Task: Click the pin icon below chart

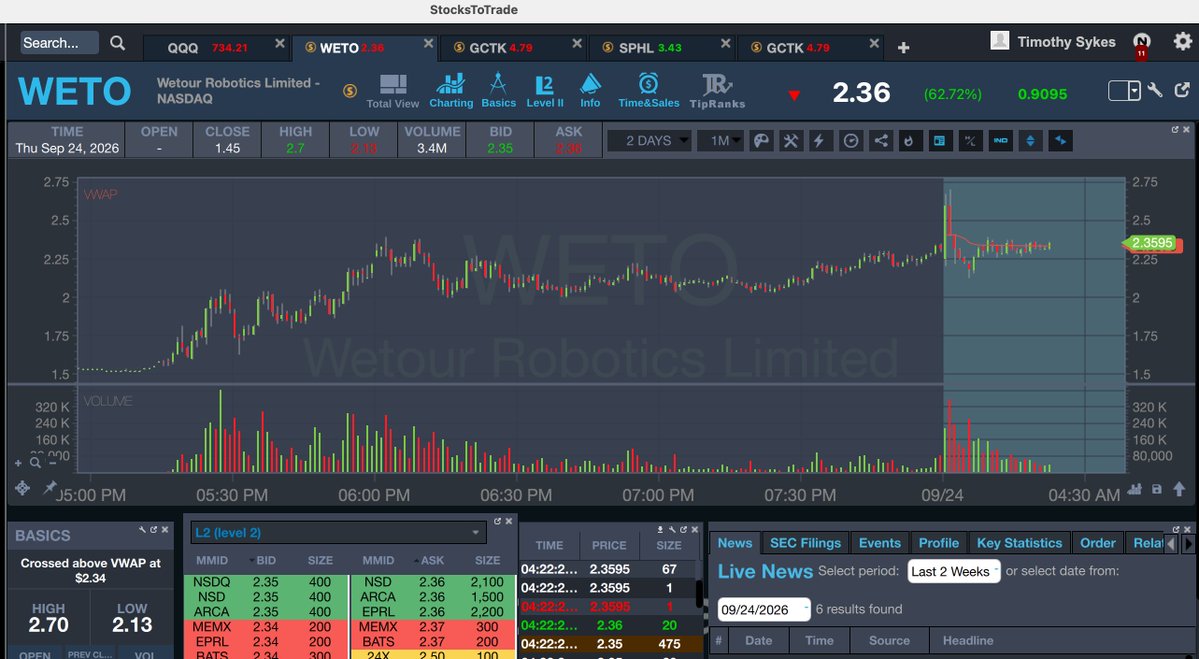Action: point(49,487)
